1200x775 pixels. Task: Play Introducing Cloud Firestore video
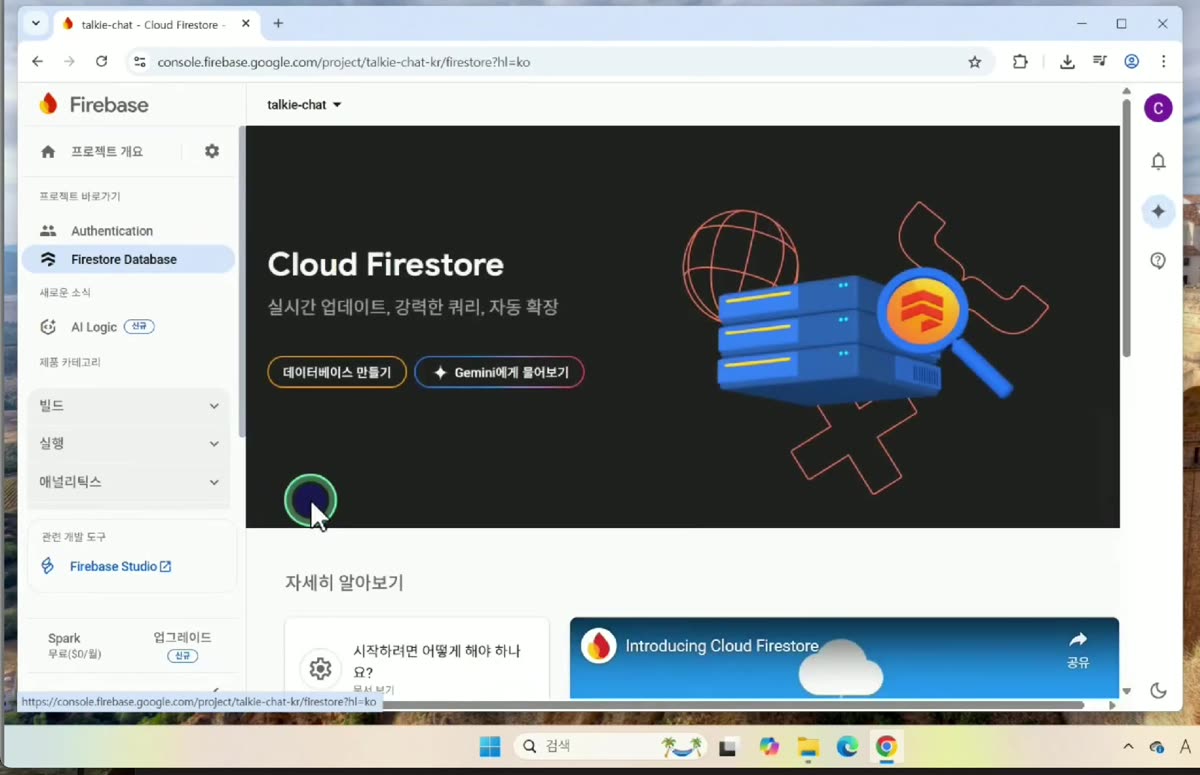pyautogui.click(x=844, y=658)
